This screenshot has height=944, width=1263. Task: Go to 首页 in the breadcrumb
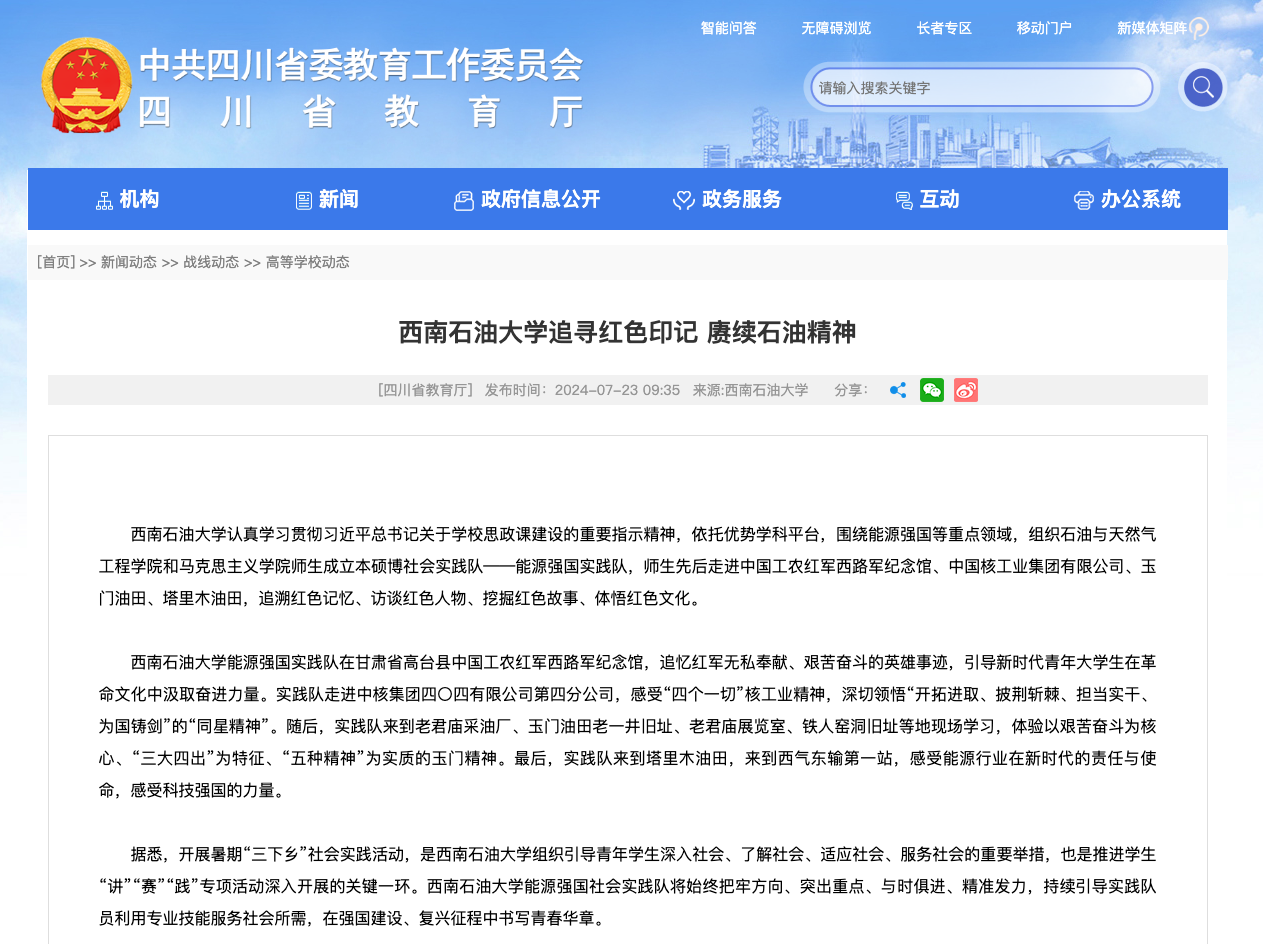point(56,262)
